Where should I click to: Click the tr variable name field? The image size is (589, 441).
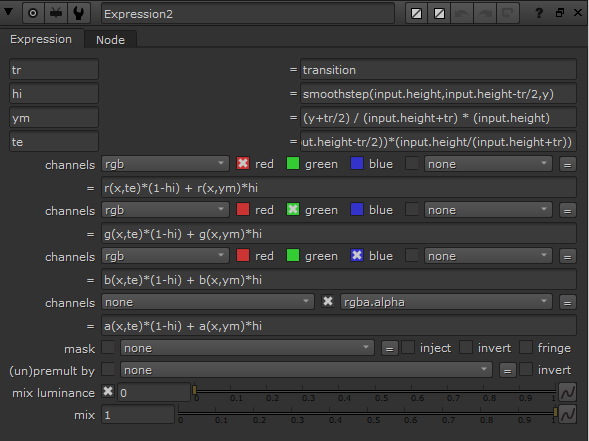click(54, 69)
